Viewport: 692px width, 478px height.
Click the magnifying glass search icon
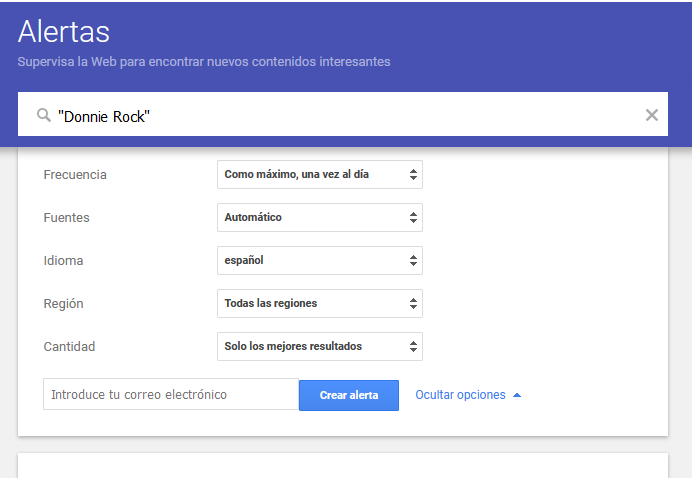click(x=43, y=116)
